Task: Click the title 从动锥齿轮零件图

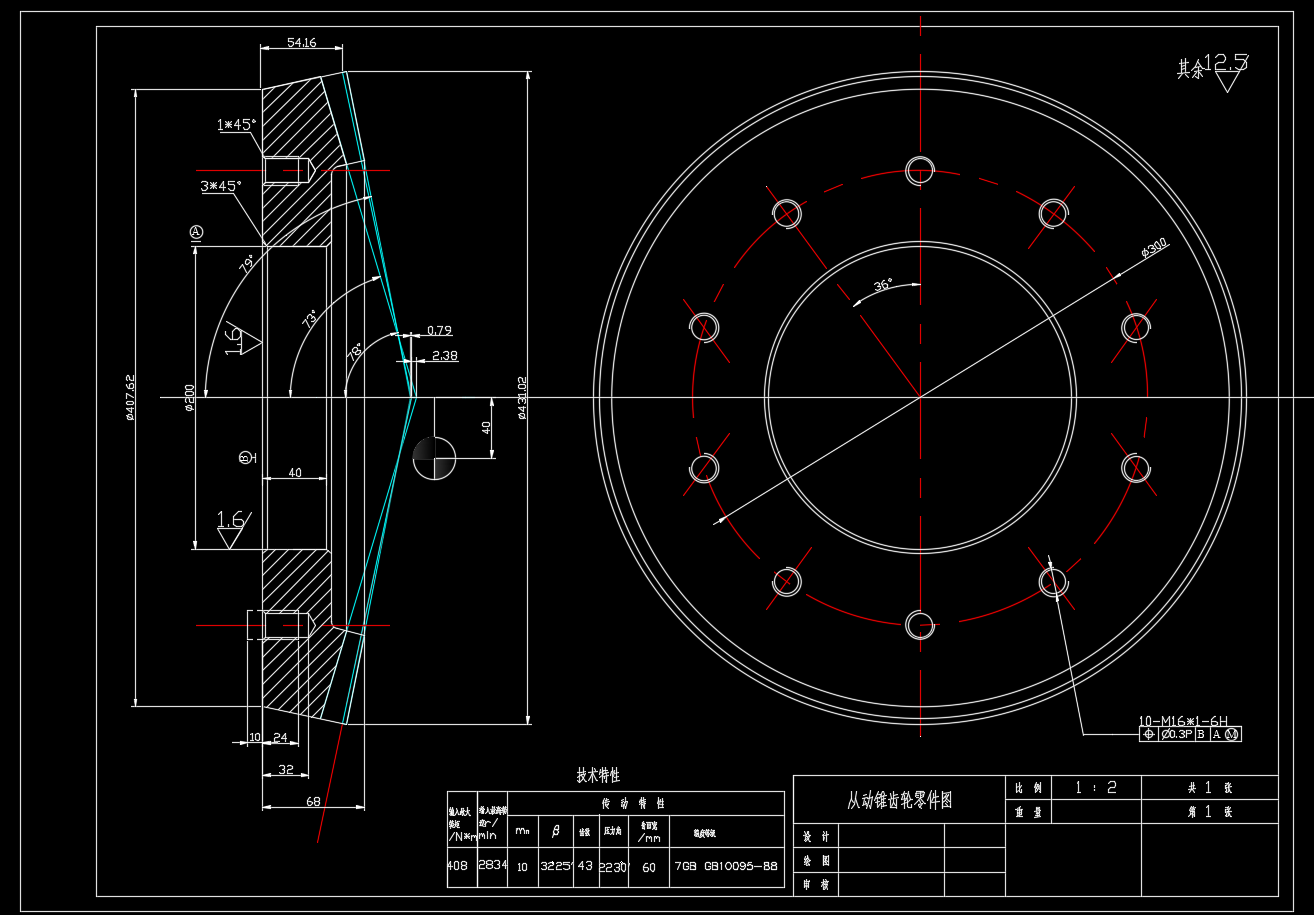Action: pyautogui.click(x=899, y=800)
